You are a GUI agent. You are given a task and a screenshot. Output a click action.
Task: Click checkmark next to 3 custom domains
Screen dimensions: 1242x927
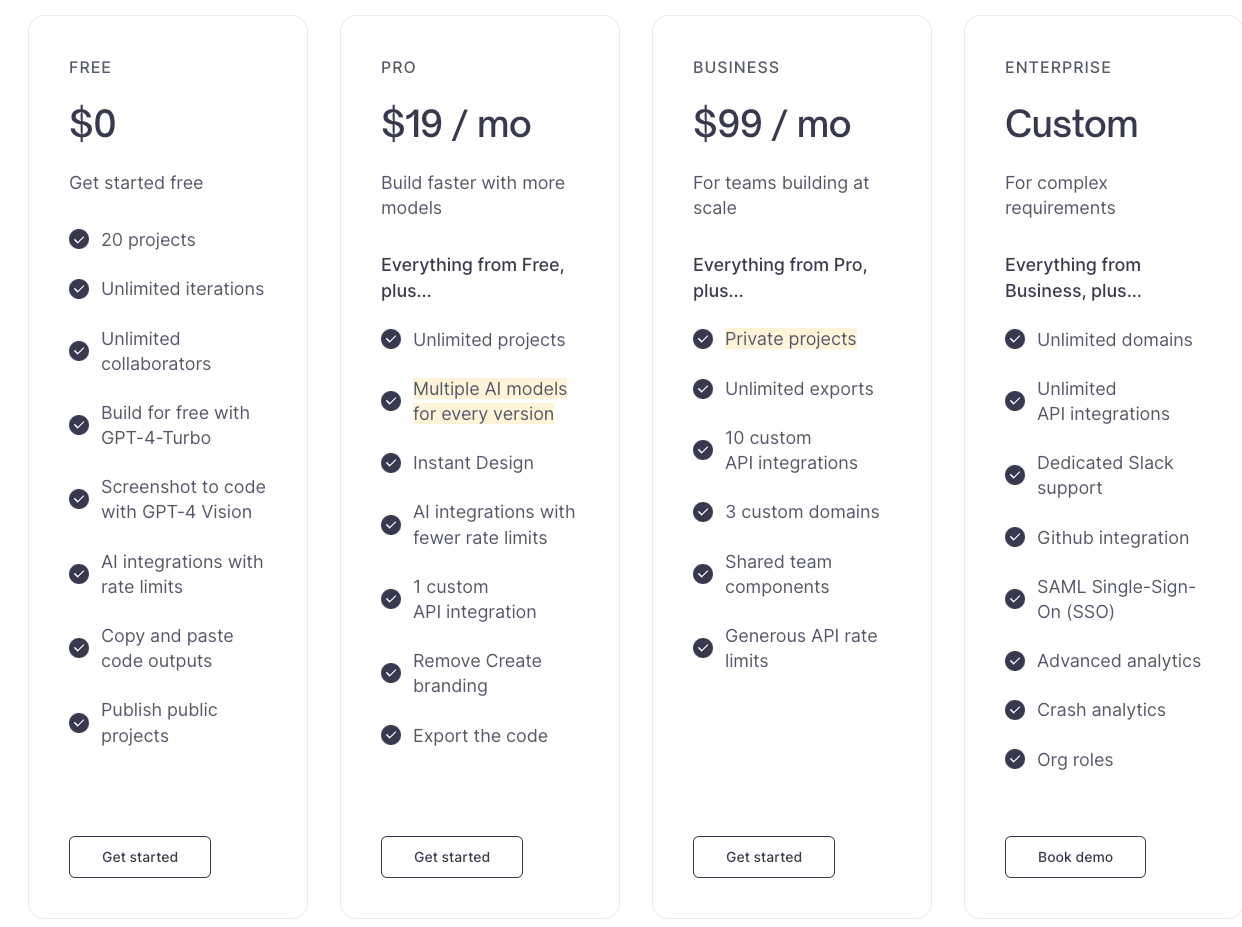coord(703,512)
